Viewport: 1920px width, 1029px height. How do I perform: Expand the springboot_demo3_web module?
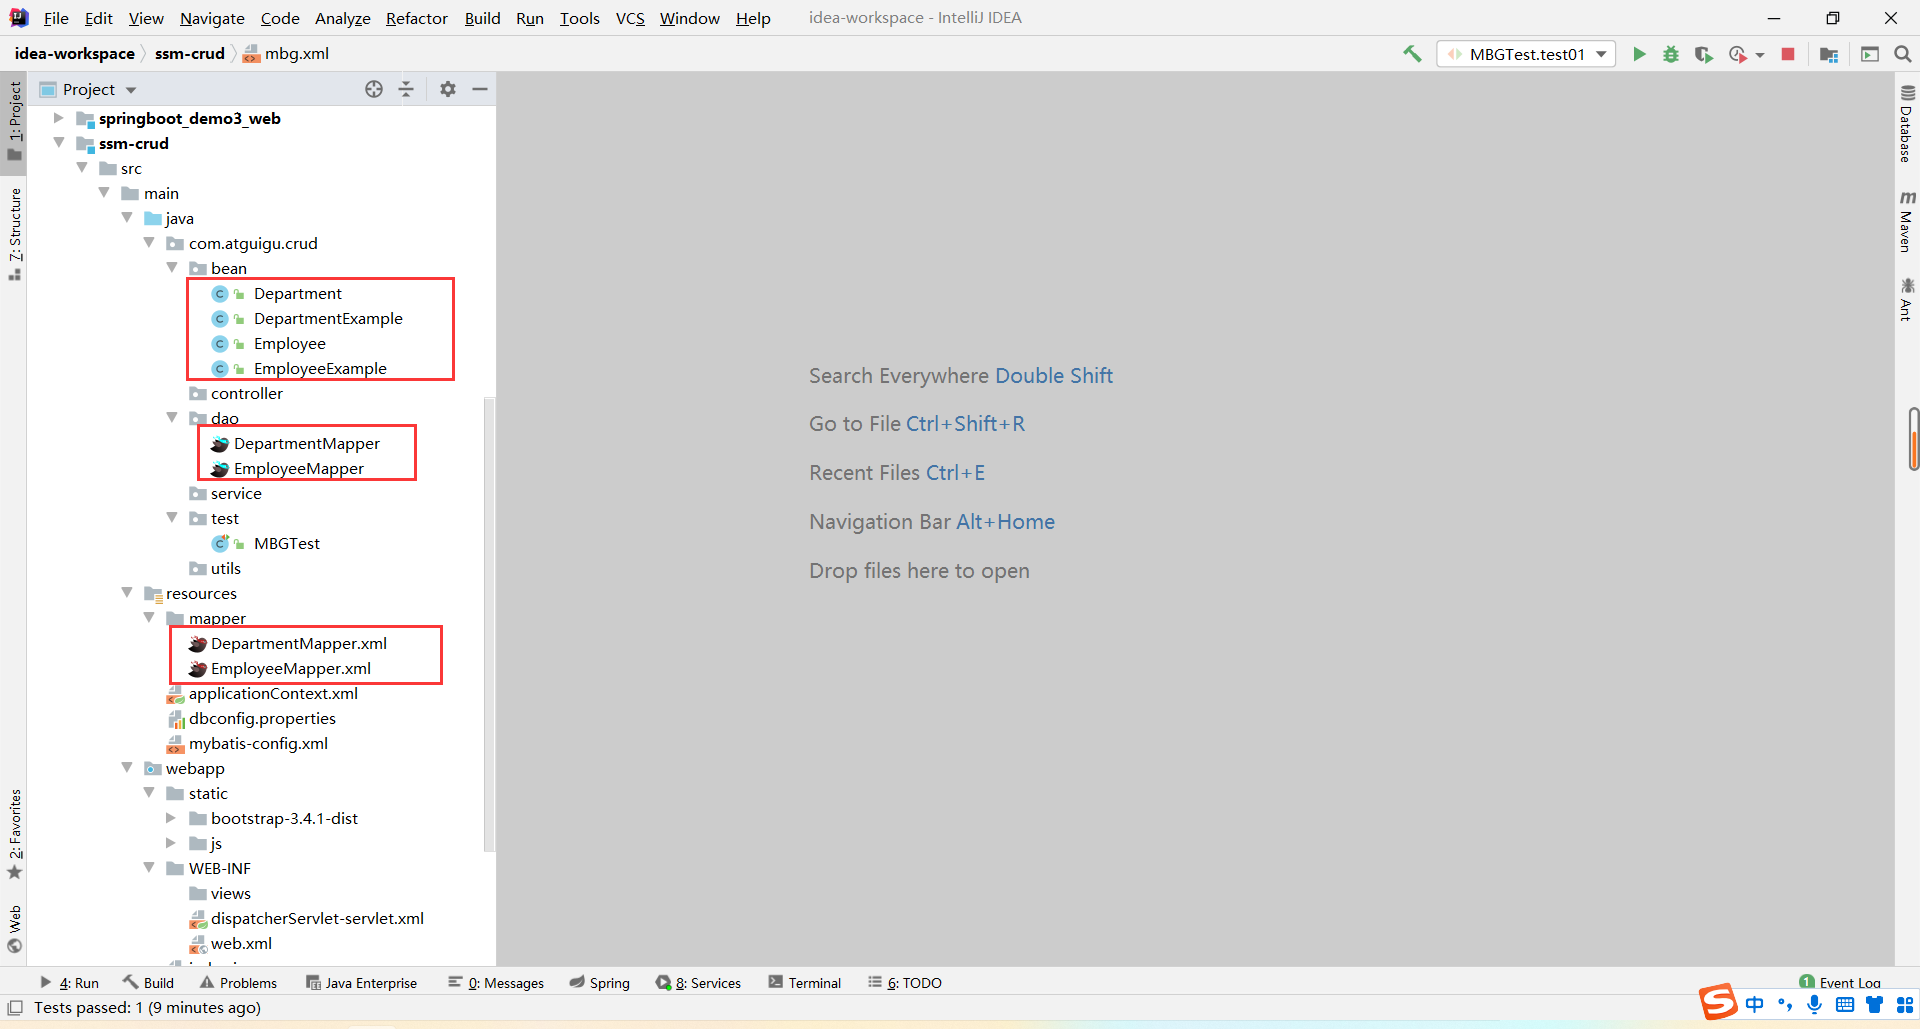point(58,118)
